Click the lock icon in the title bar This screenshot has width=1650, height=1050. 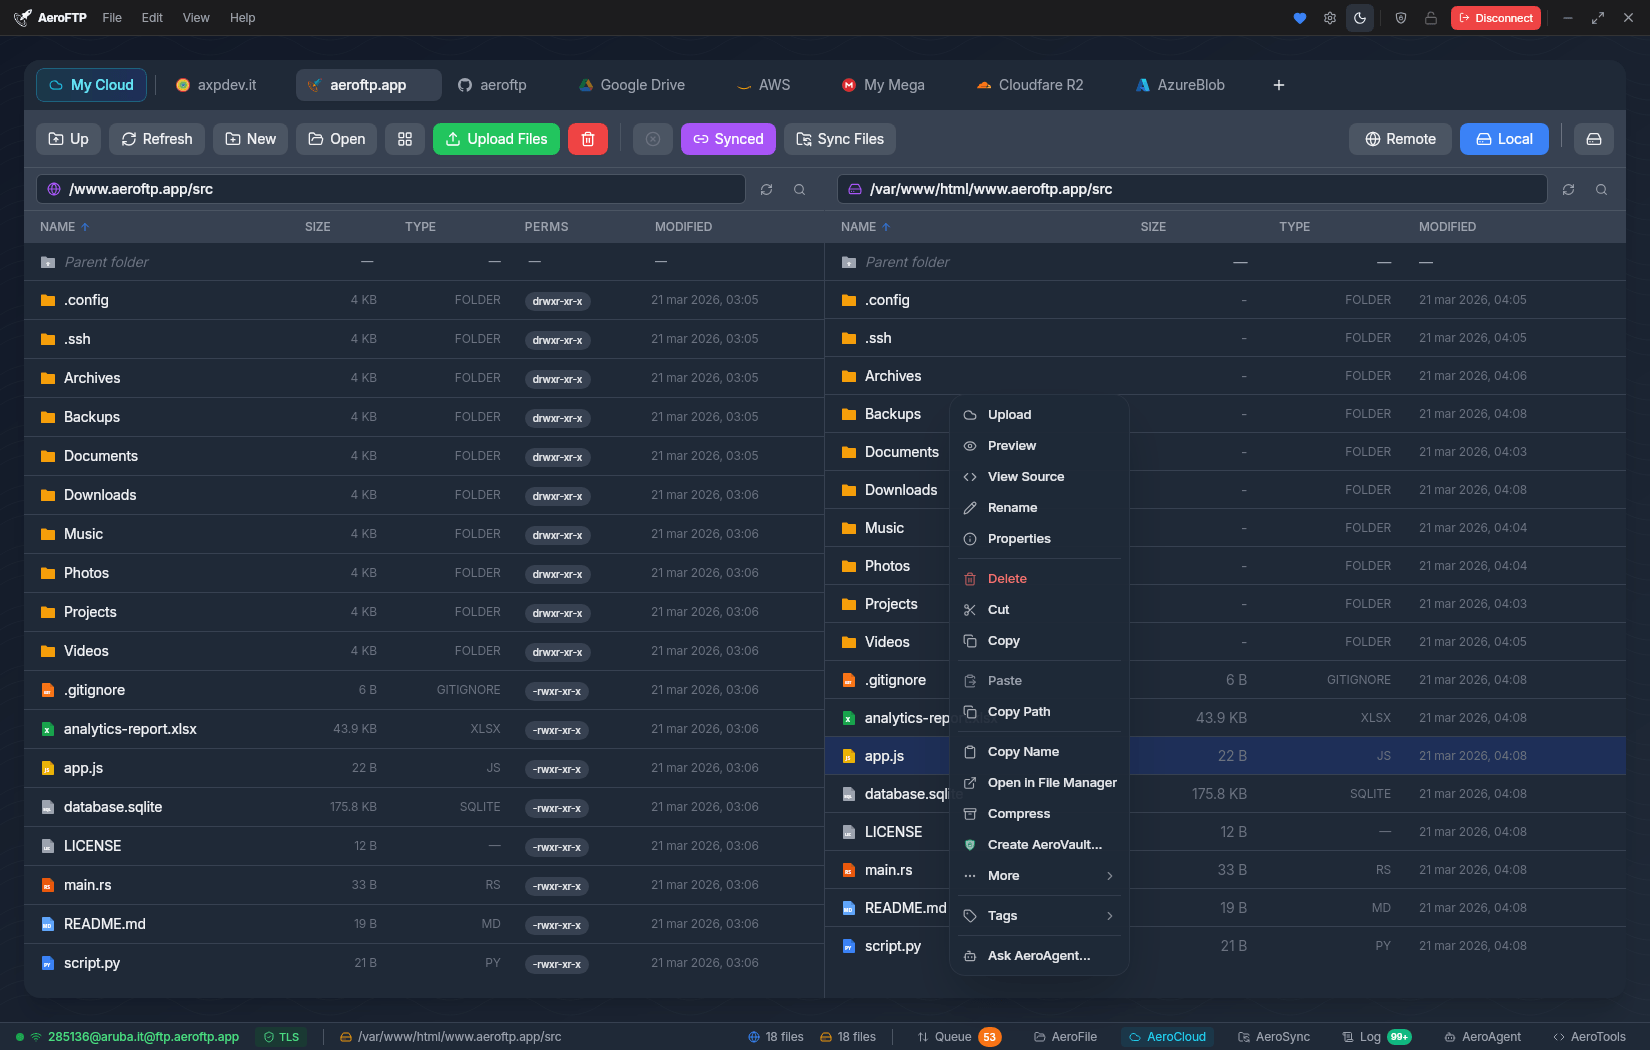tap(1430, 17)
